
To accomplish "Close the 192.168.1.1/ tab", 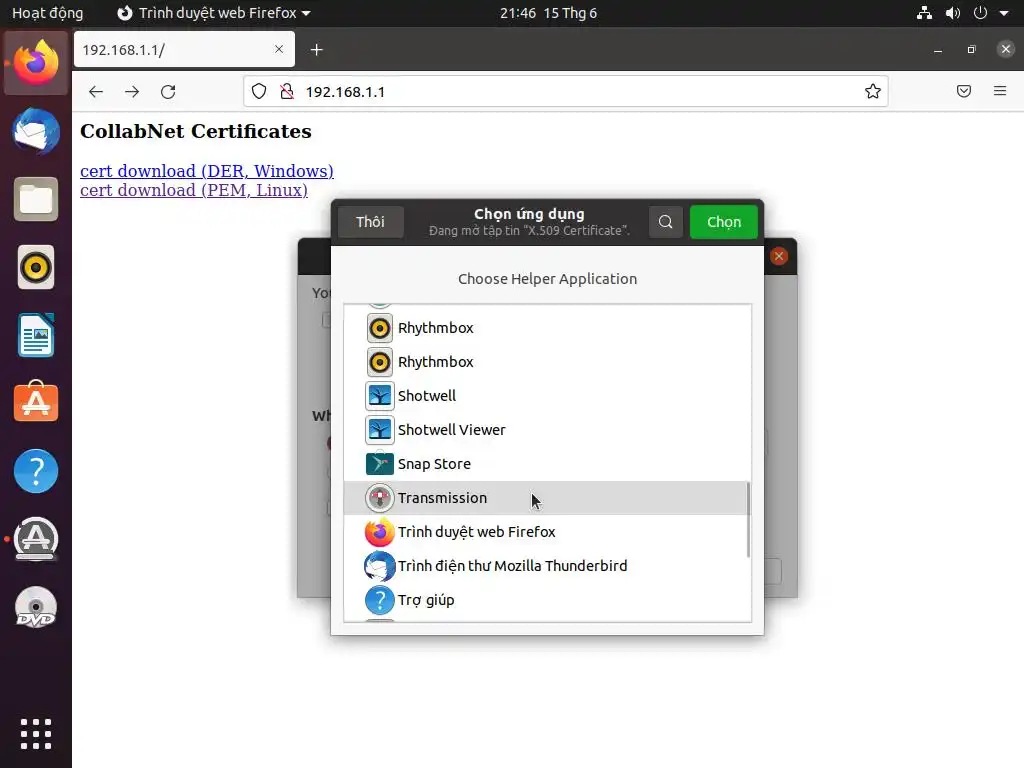I will 279,49.
